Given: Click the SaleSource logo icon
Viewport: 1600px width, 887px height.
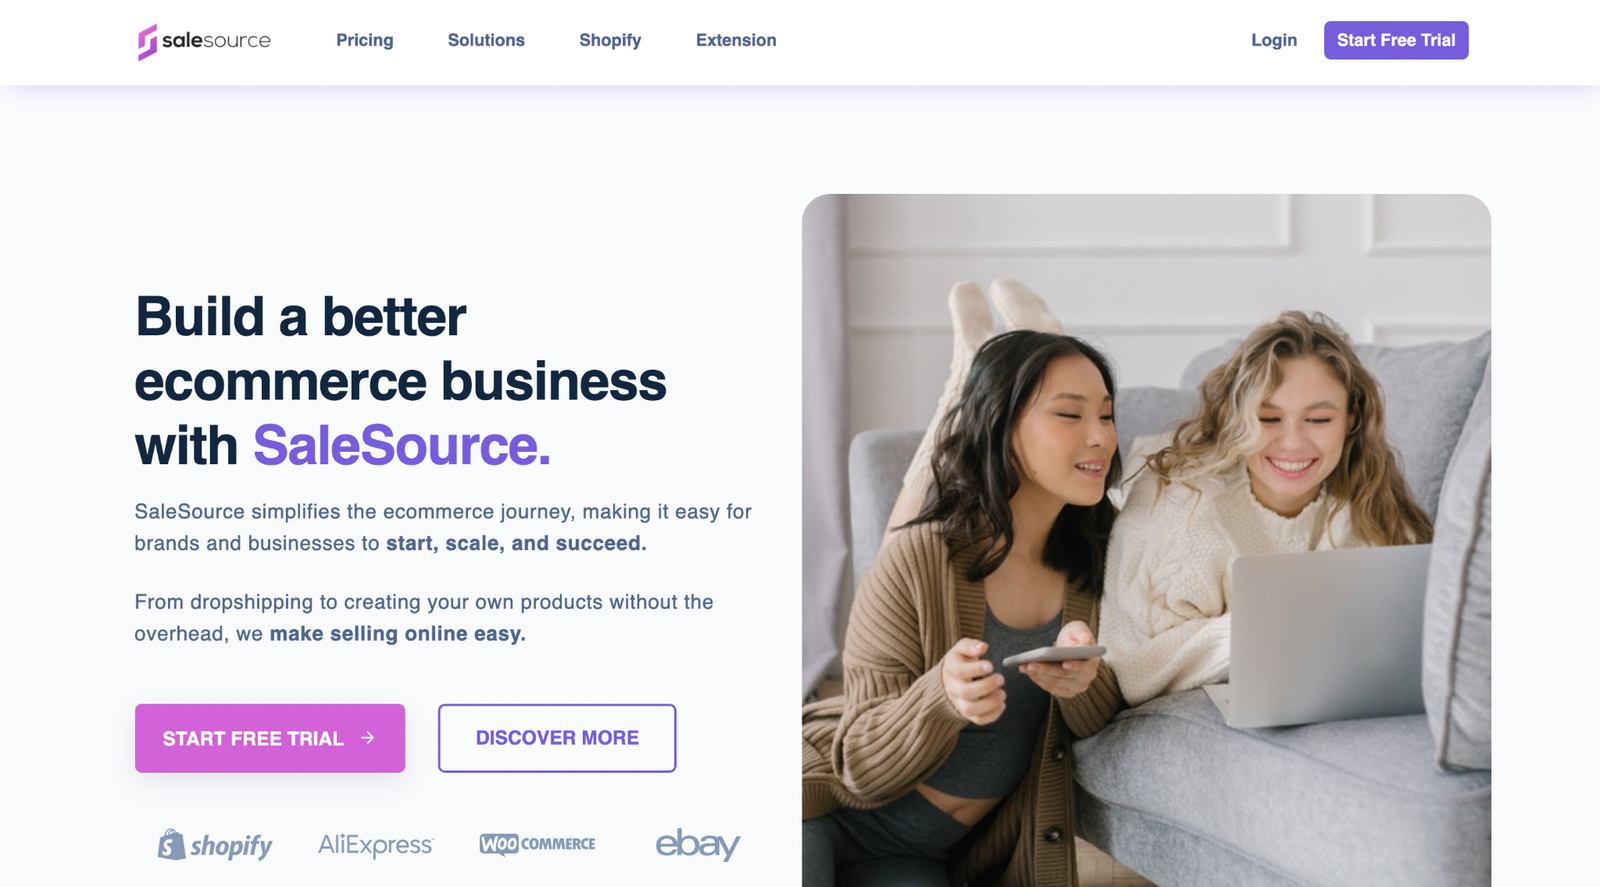Looking at the screenshot, I should click(x=147, y=41).
